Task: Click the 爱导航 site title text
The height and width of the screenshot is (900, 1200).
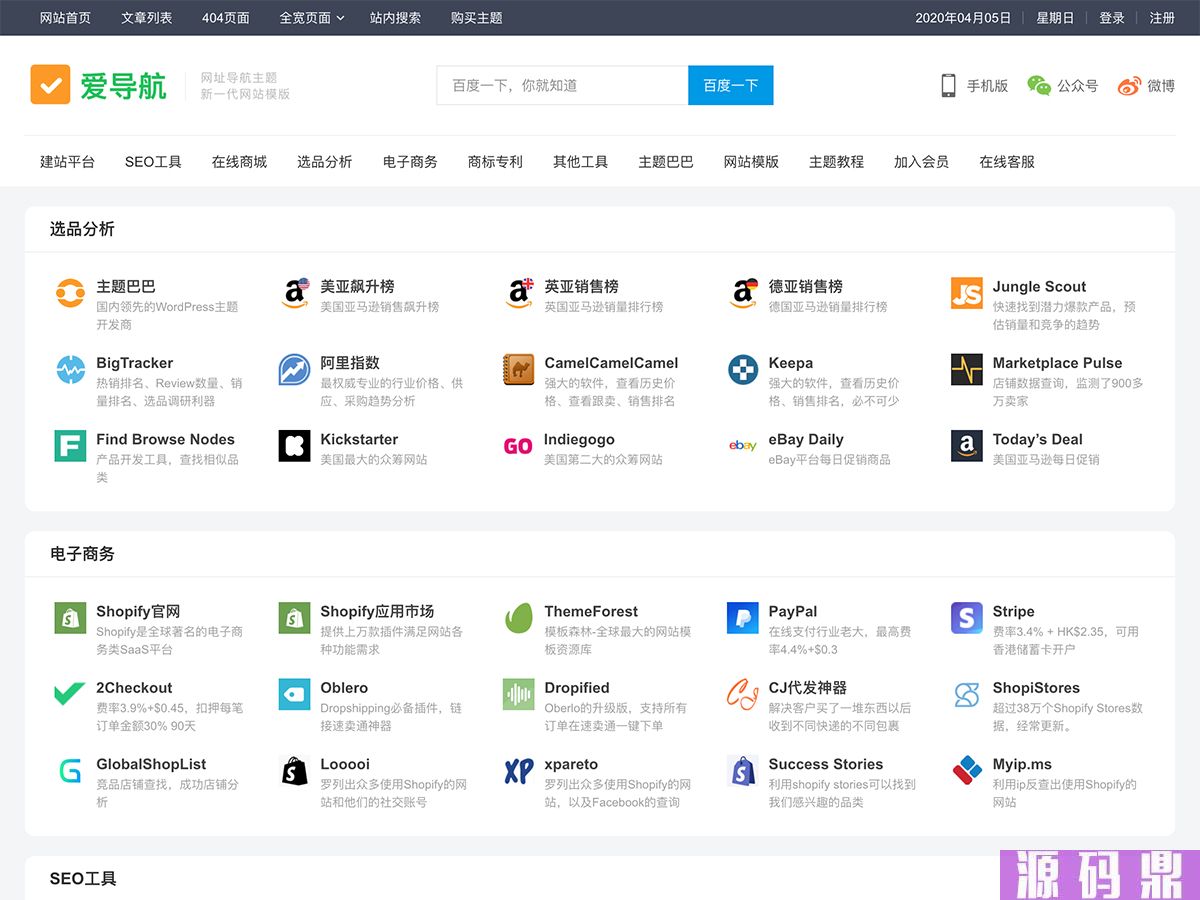Action: click(123, 86)
